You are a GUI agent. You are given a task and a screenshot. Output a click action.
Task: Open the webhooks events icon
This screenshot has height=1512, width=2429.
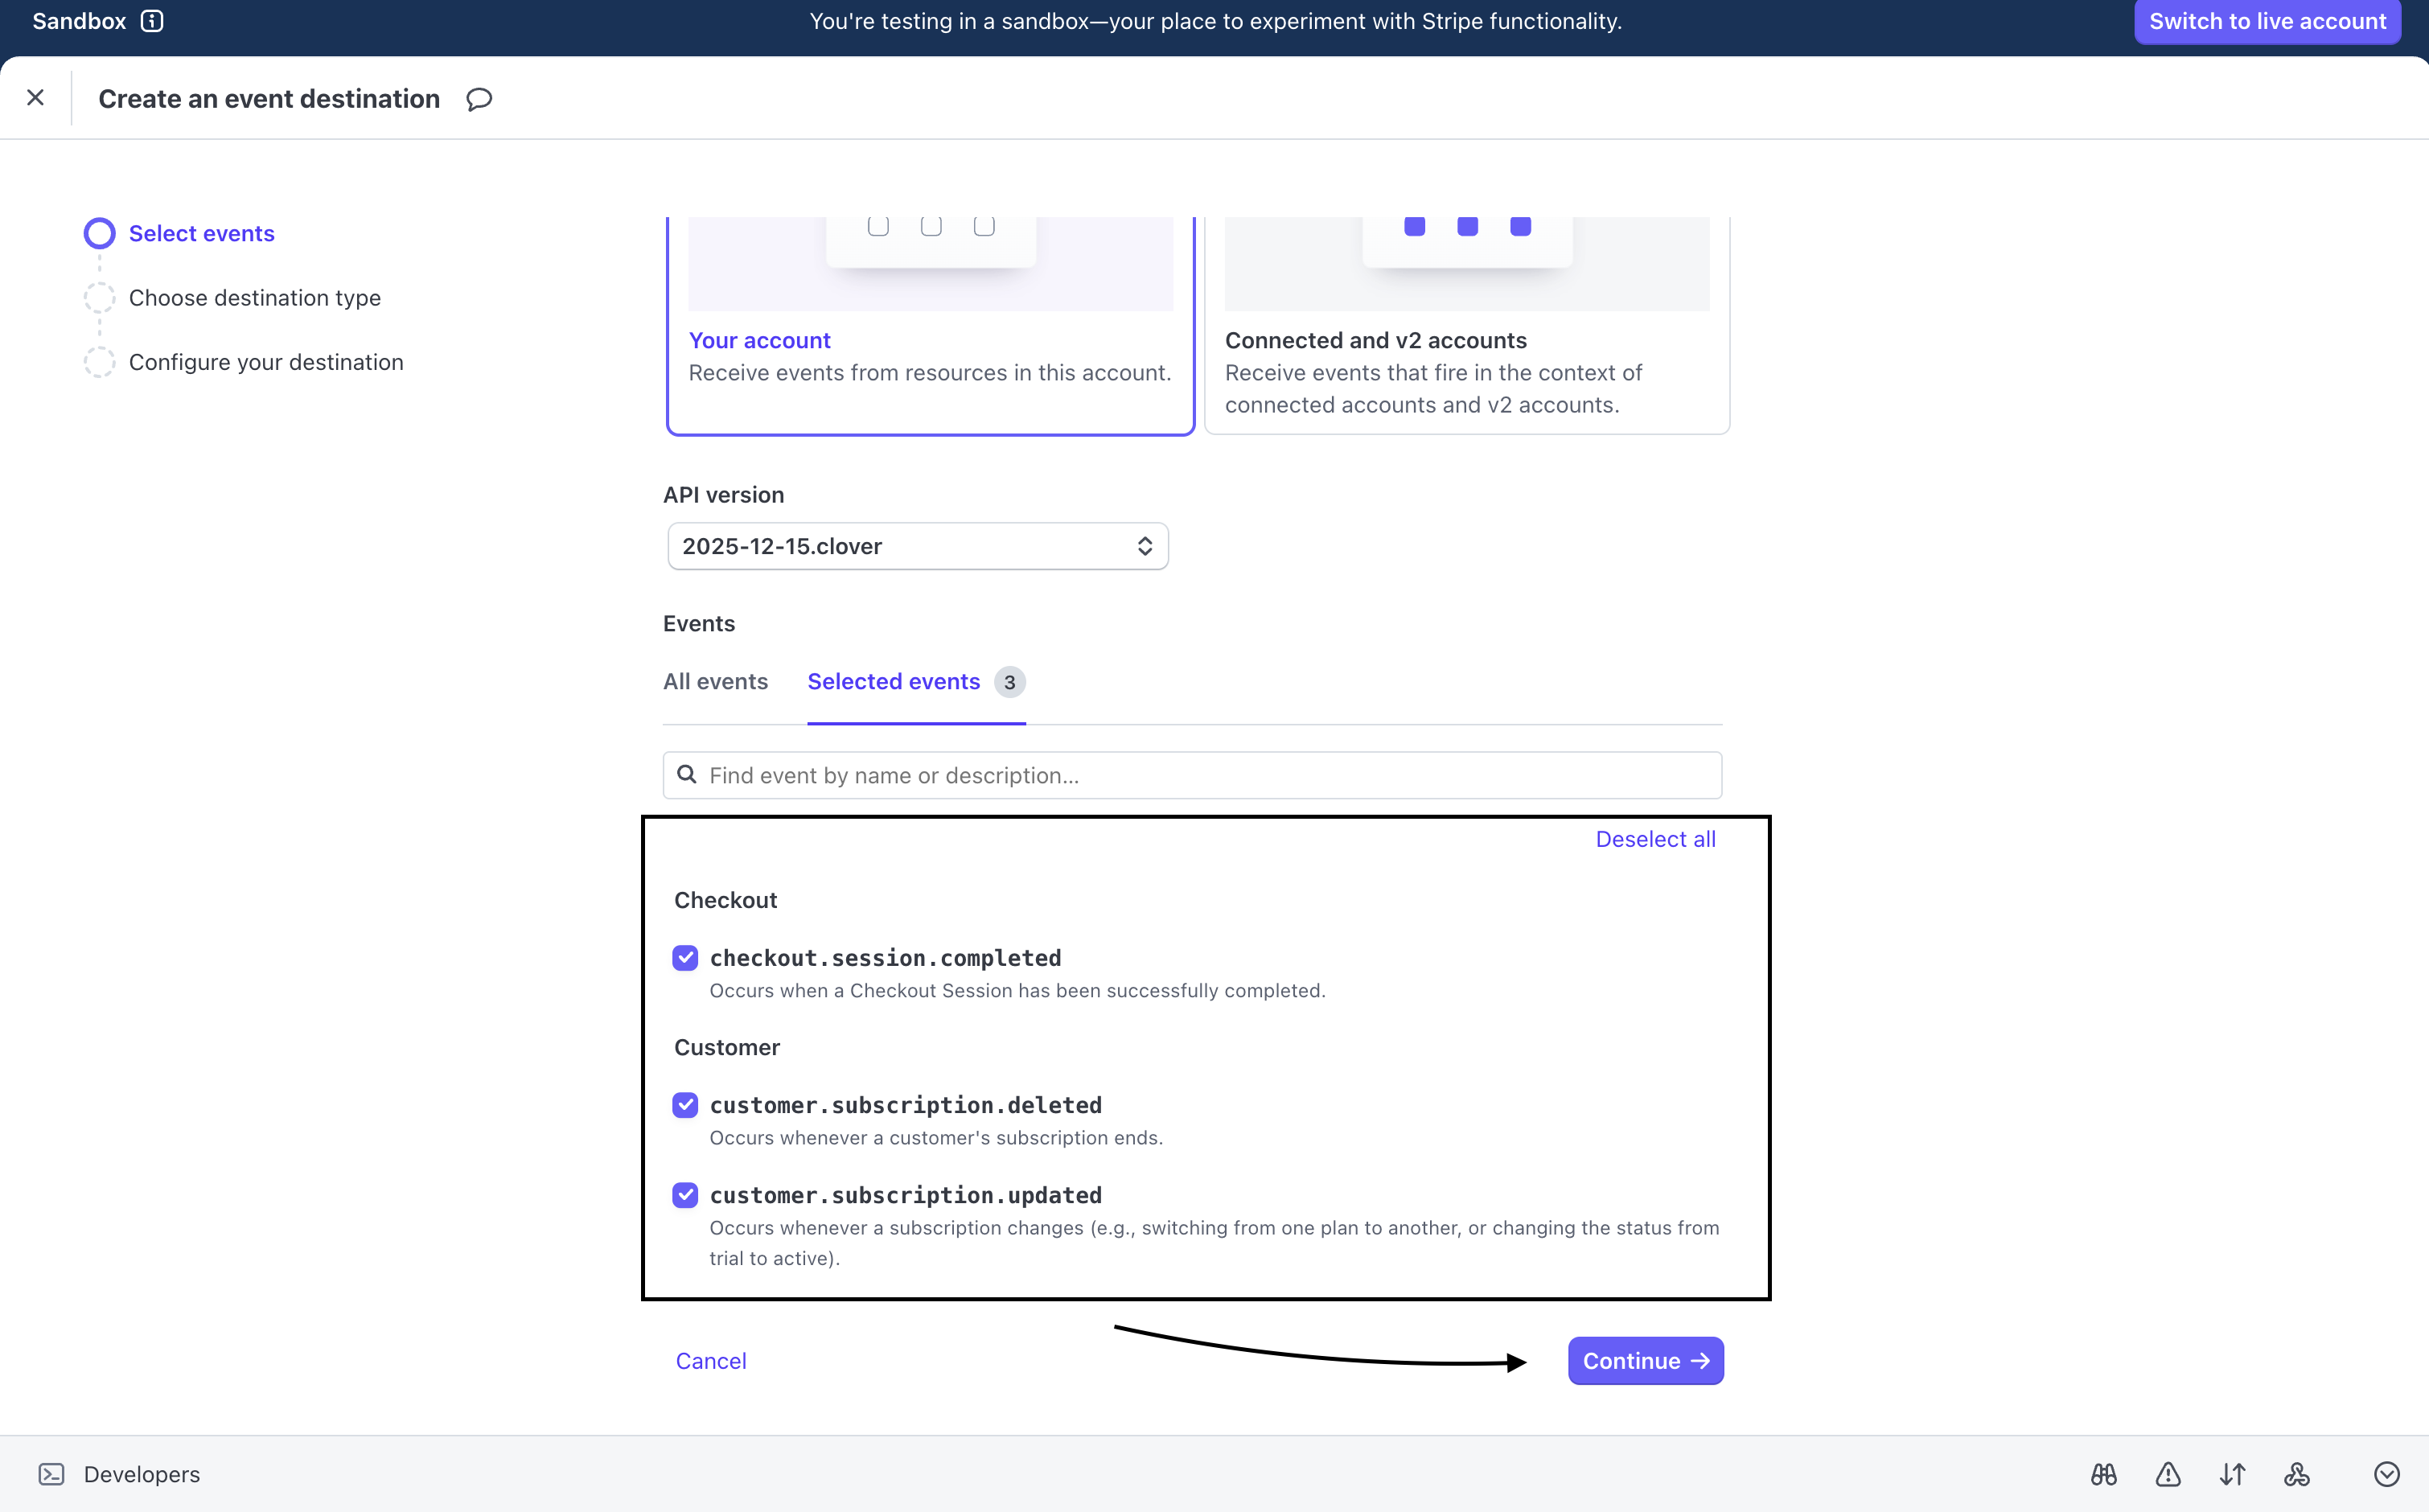click(2296, 1473)
